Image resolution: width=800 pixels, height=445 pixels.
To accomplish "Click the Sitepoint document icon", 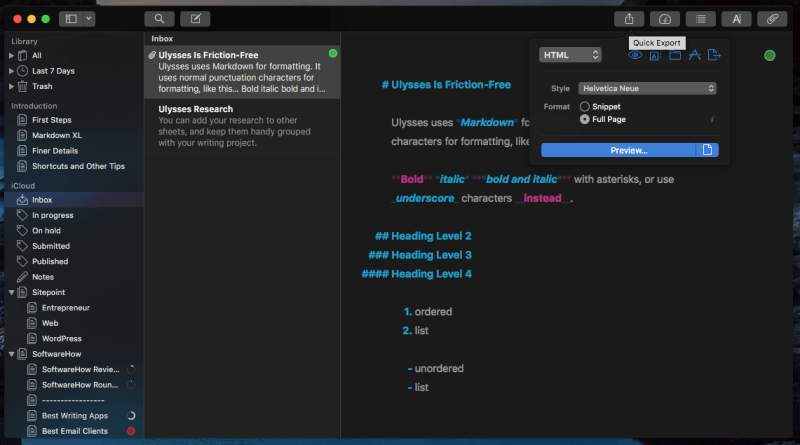I will point(22,292).
